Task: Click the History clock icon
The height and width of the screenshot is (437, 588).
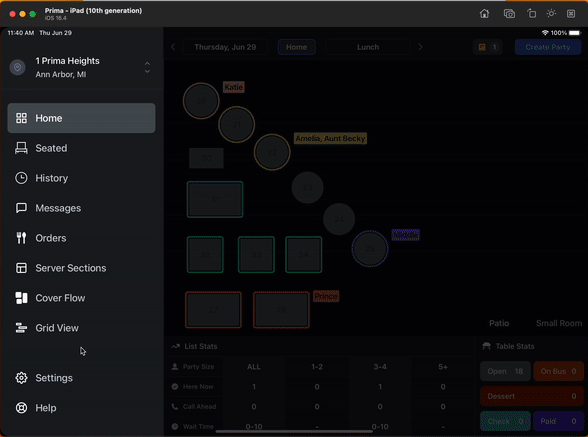Action: click(x=21, y=178)
